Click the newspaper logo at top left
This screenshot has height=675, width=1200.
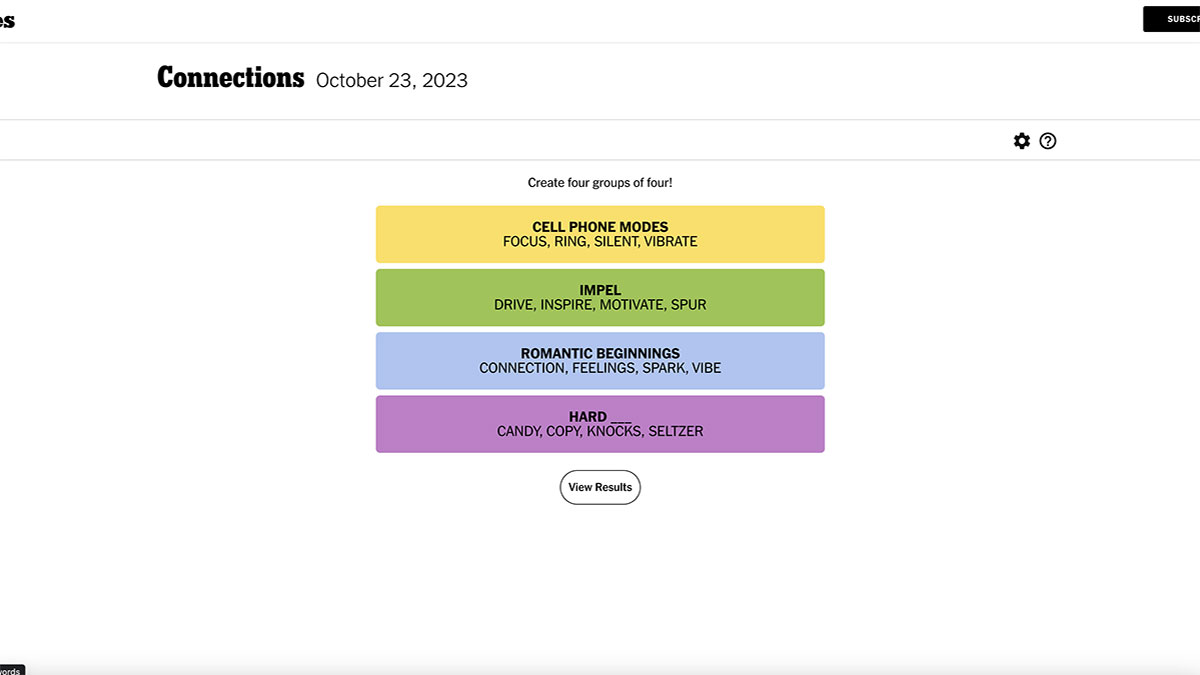(x=7, y=20)
